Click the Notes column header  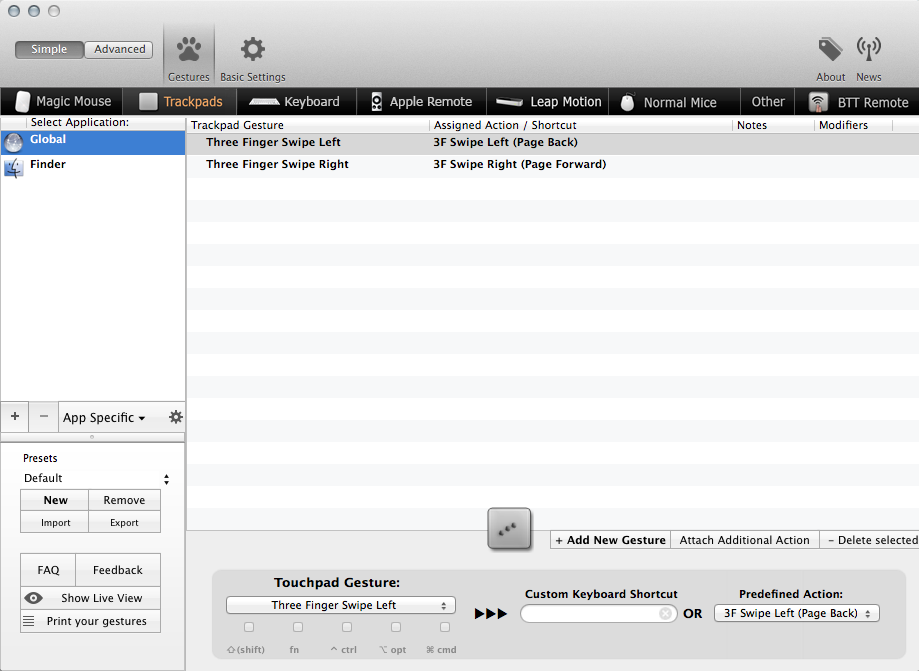[774, 125]
